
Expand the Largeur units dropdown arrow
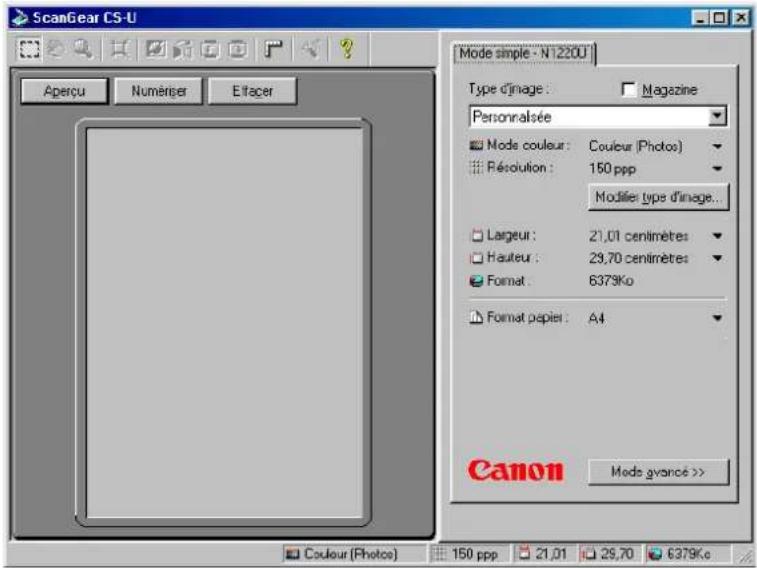(x=717, y=236)
